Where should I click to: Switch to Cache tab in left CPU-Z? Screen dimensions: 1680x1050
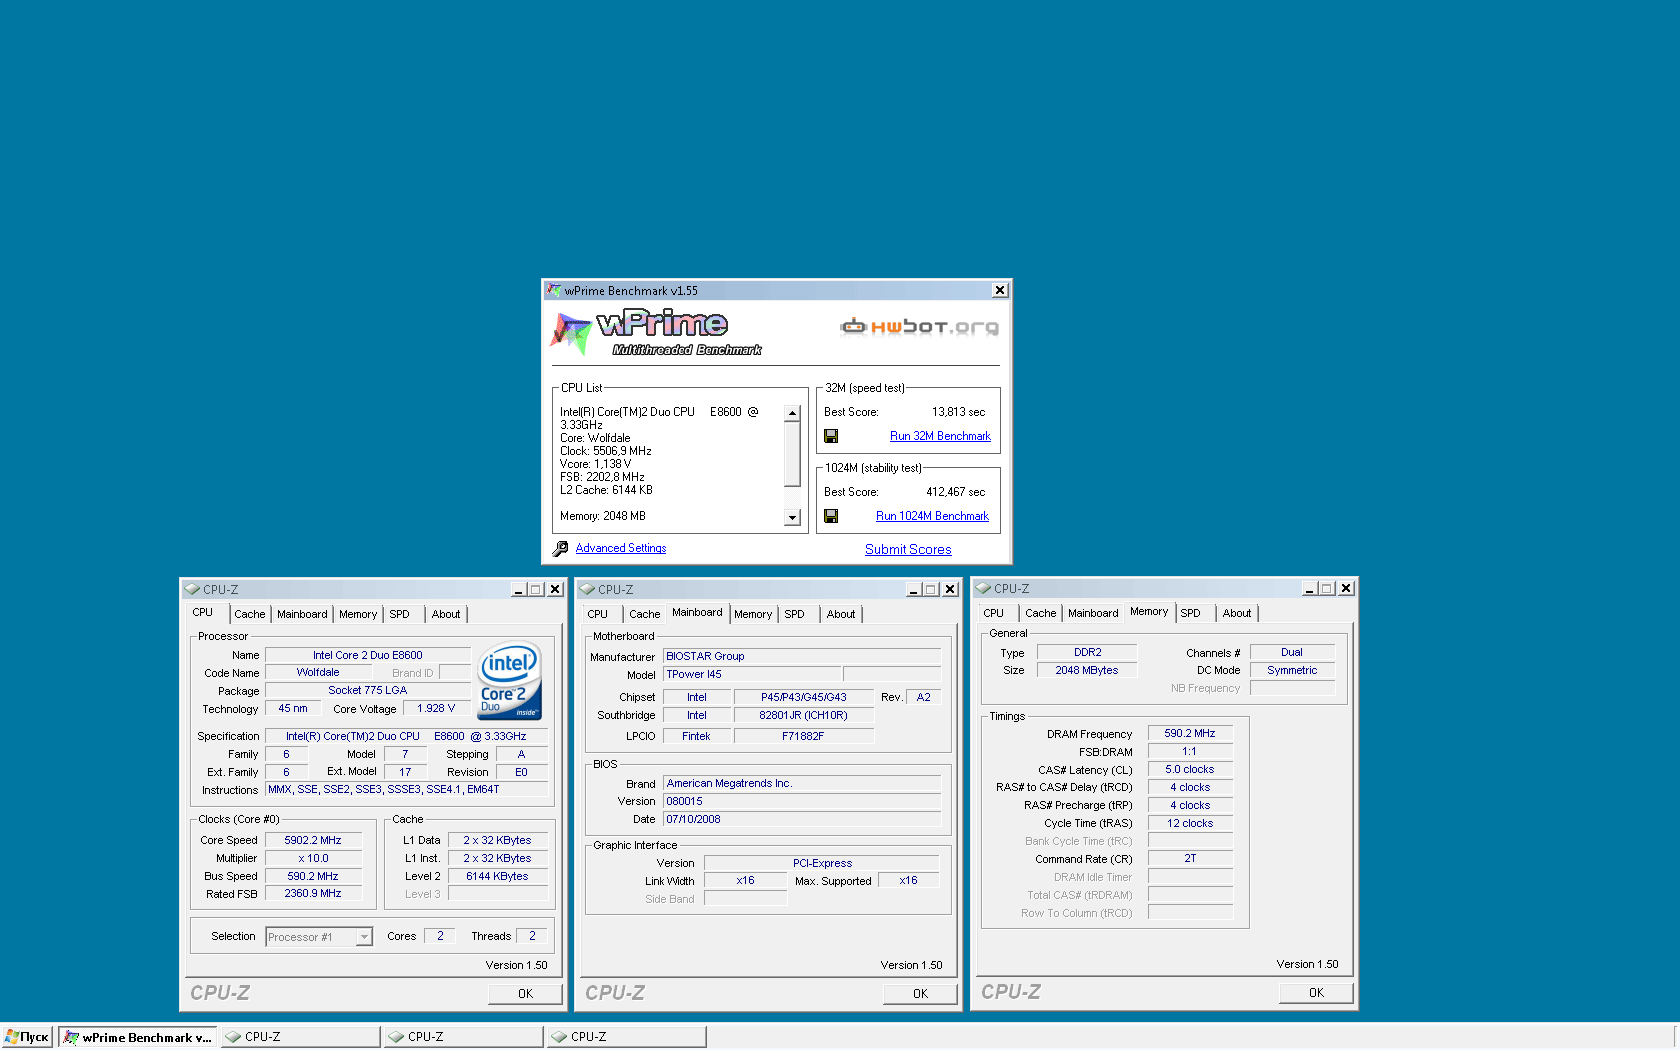pyautogui.click(x=250, y=614)
